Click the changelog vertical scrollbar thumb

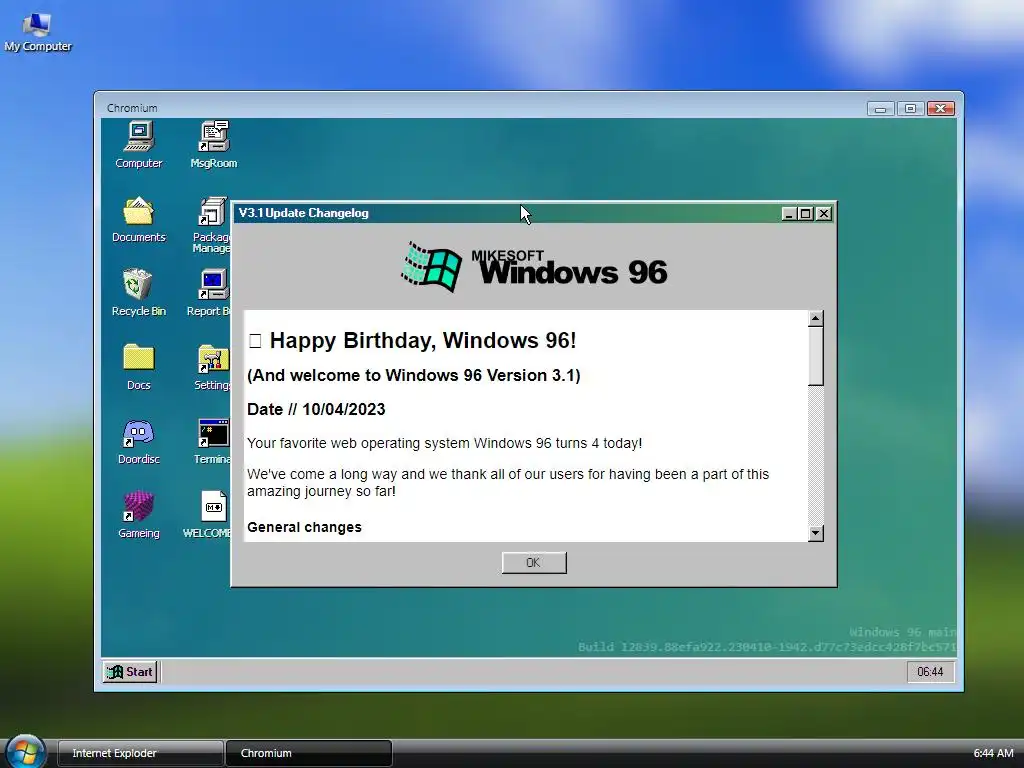[815, 356]
